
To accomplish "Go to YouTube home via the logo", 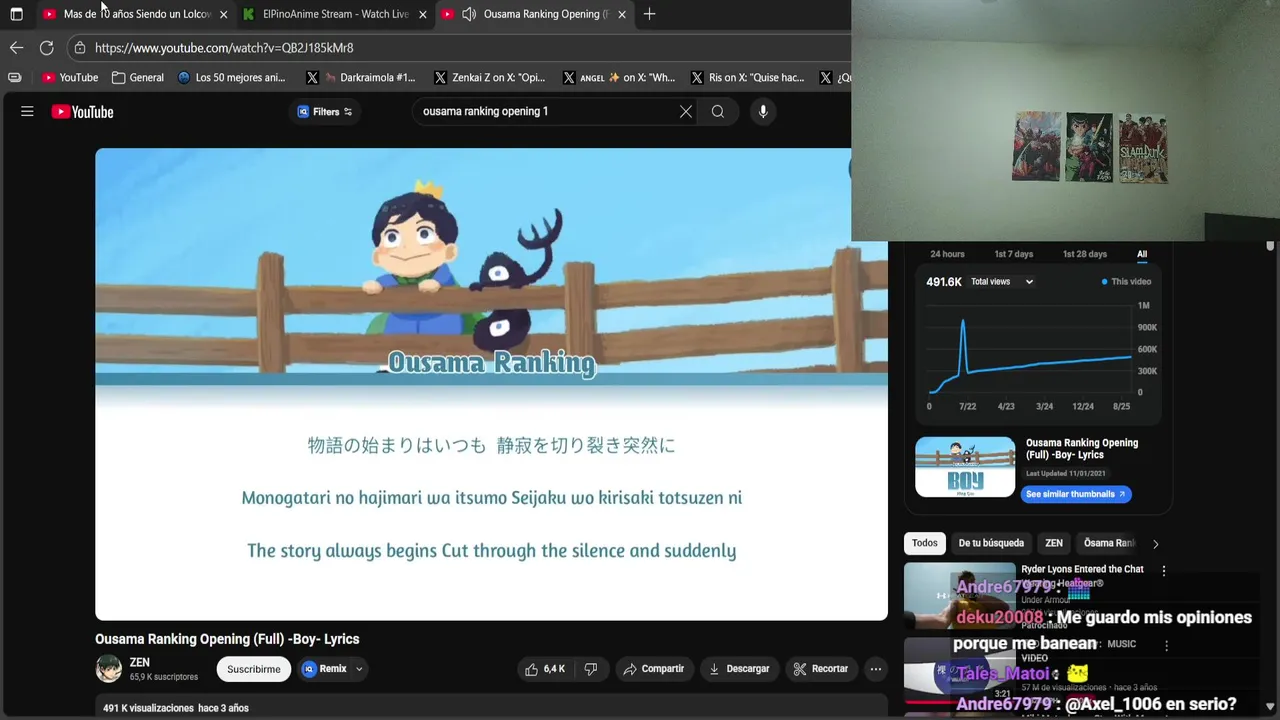I will [x=83, y=112].
